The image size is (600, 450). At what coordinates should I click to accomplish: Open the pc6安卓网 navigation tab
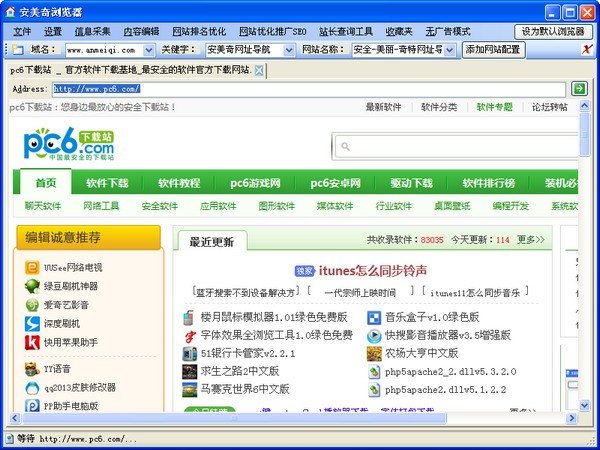[x=335, y=183]
